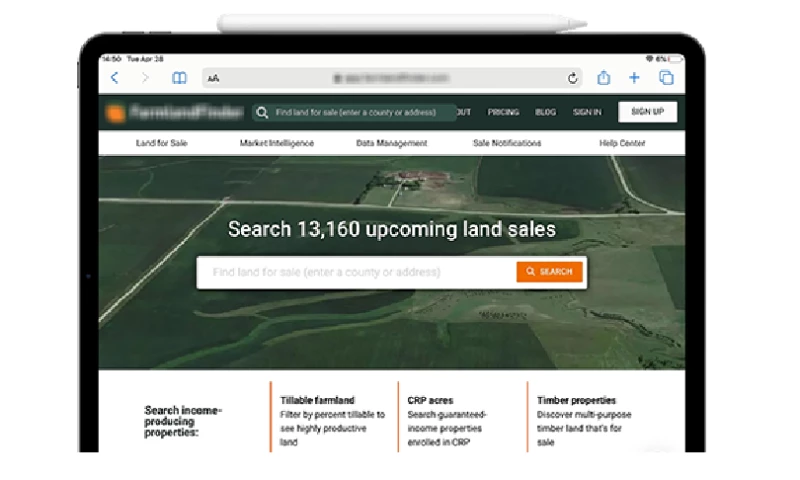The image size is (800, 480).
Task: Tap the Safari back arrow
Action: [115, 78]
